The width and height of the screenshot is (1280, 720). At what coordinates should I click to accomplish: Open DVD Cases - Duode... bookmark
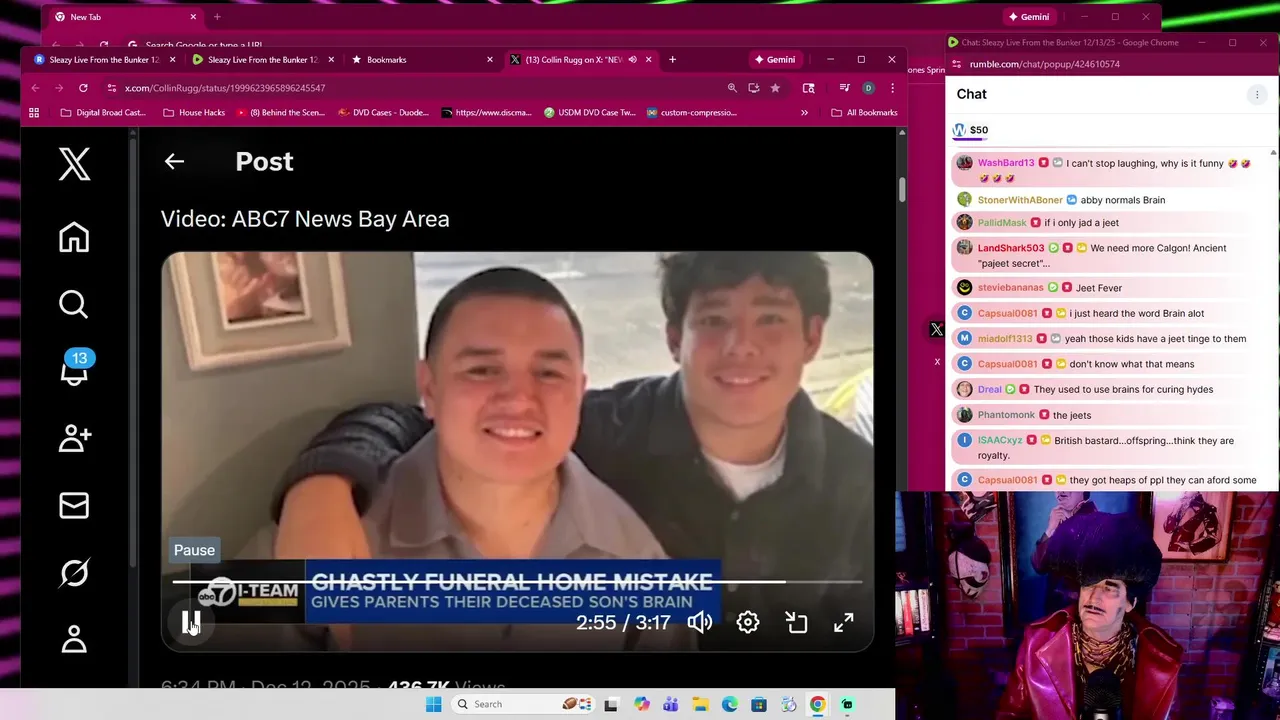click(x=384, y=112)
